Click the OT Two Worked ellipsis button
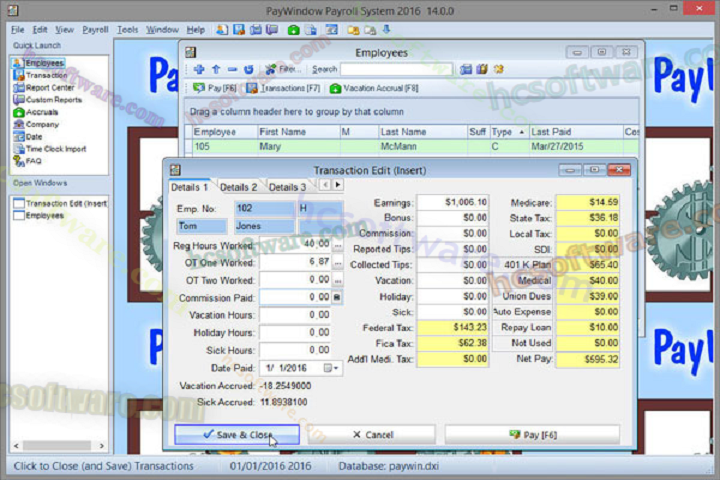720x480 pixels. 338,280
